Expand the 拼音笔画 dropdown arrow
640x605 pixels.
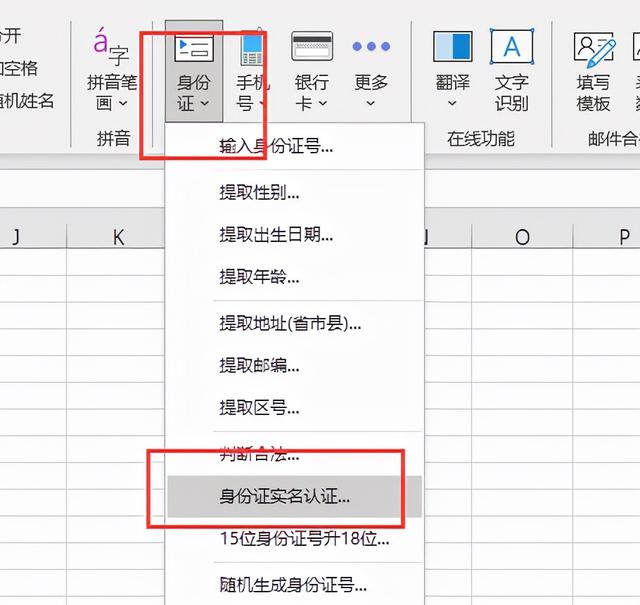click(123, 103)
